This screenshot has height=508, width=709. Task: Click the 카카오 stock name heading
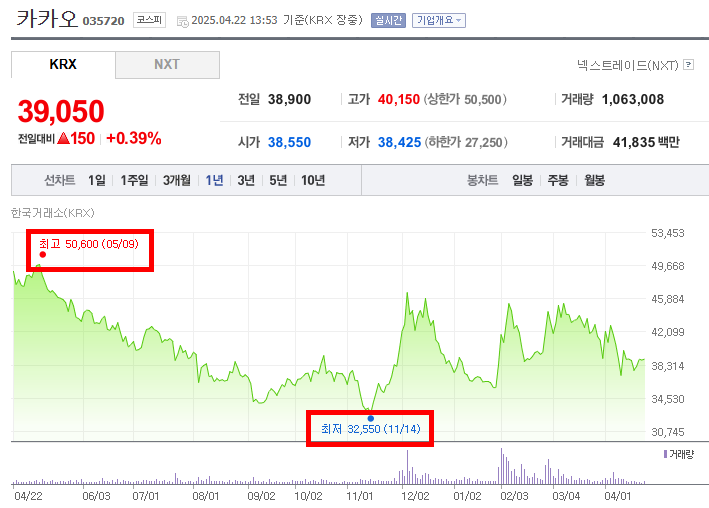click(47, 19)
